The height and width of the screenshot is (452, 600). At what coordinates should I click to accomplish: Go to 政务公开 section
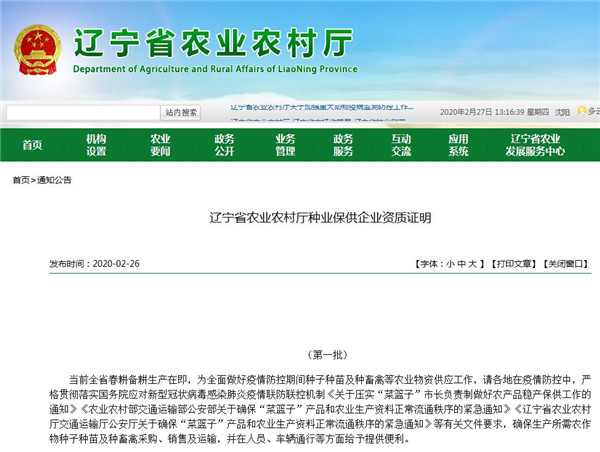click(x=224, y=145)
